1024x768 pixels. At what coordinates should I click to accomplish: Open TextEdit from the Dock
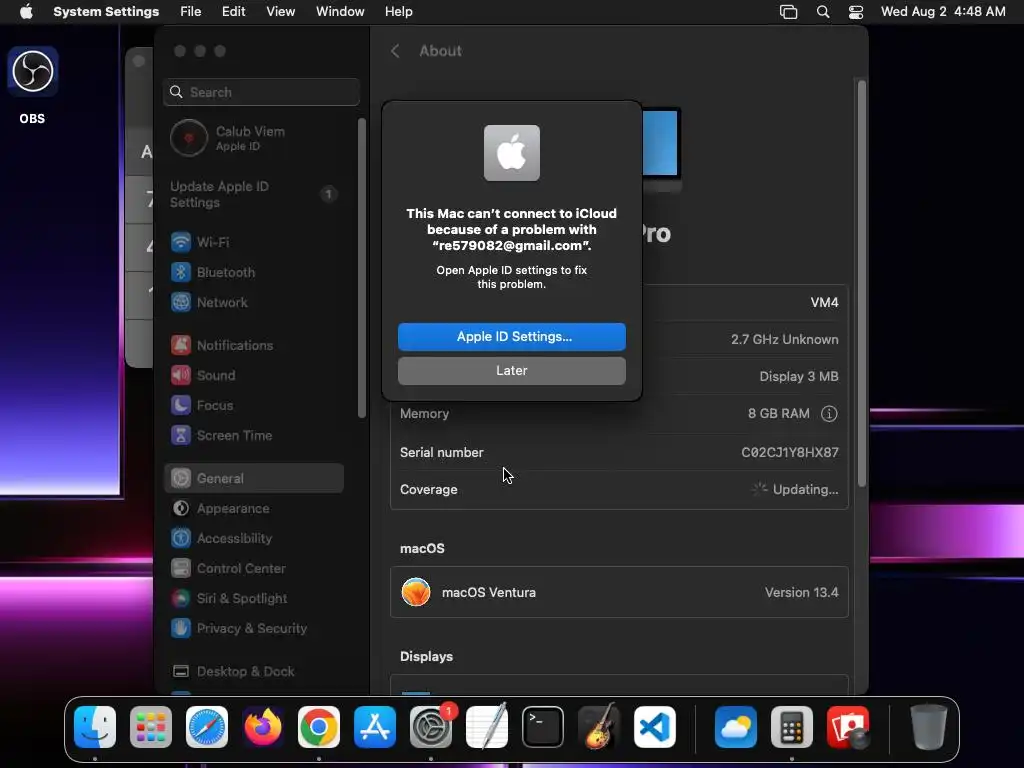487,727
